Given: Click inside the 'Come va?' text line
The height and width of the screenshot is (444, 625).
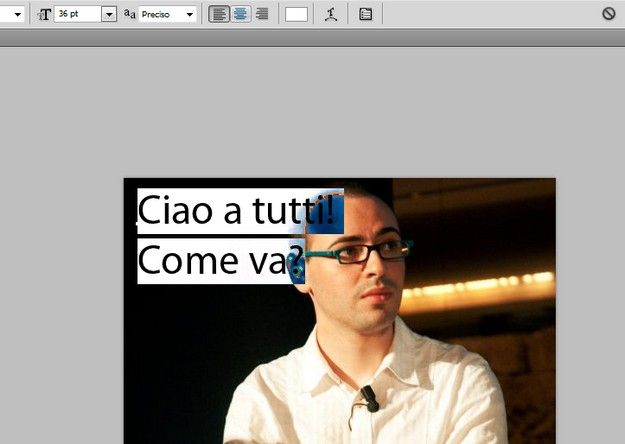Looking at the screenshot, I should pyautogui.click(x=221, y=261).
